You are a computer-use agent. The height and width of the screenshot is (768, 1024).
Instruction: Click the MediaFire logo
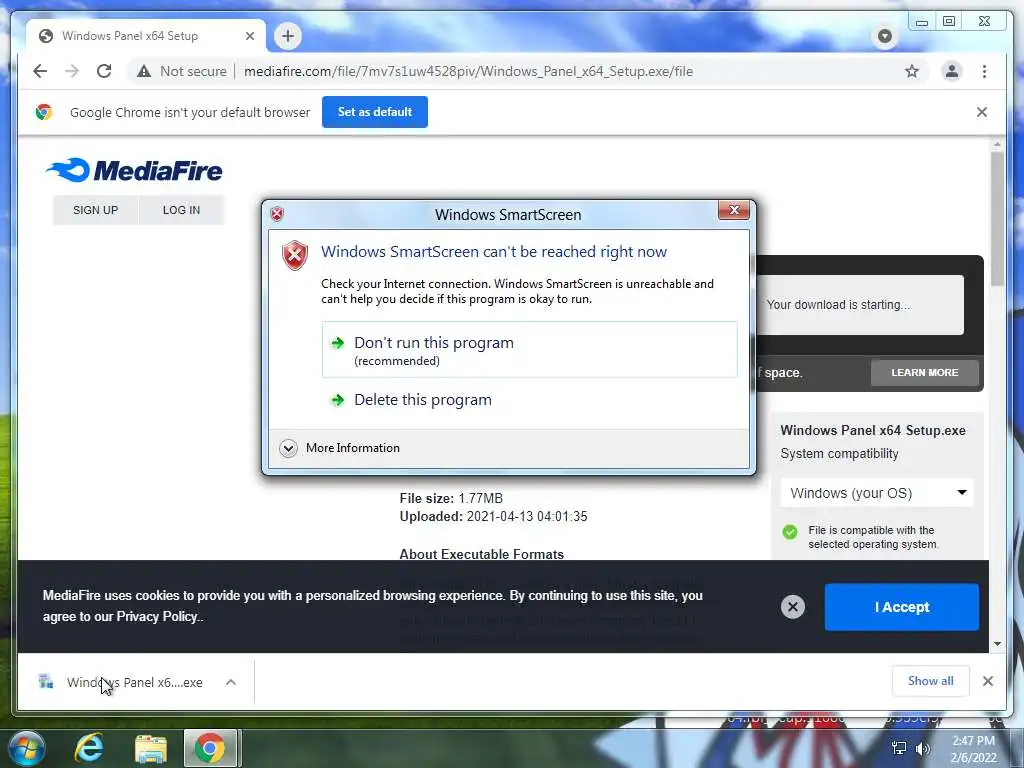point(134,170)
